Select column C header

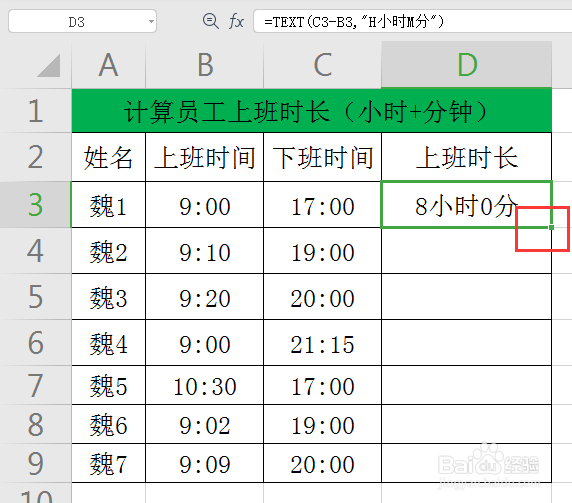click(x=322, y=65)
